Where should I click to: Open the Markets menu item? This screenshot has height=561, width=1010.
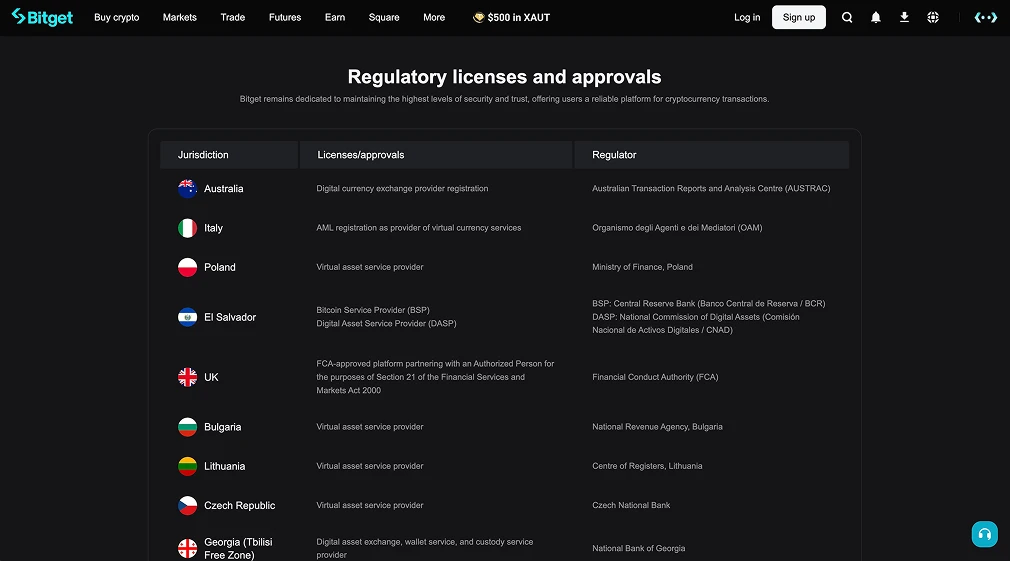coord(180,17)
